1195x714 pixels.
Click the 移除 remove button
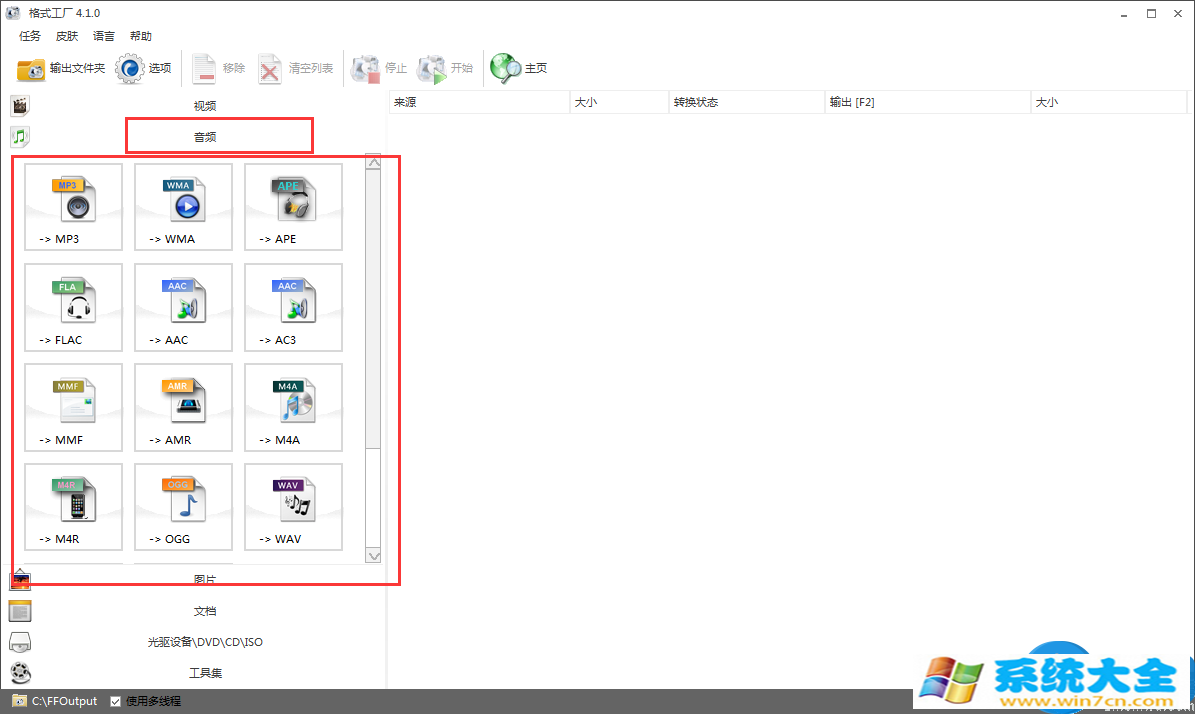coord(219,69)
